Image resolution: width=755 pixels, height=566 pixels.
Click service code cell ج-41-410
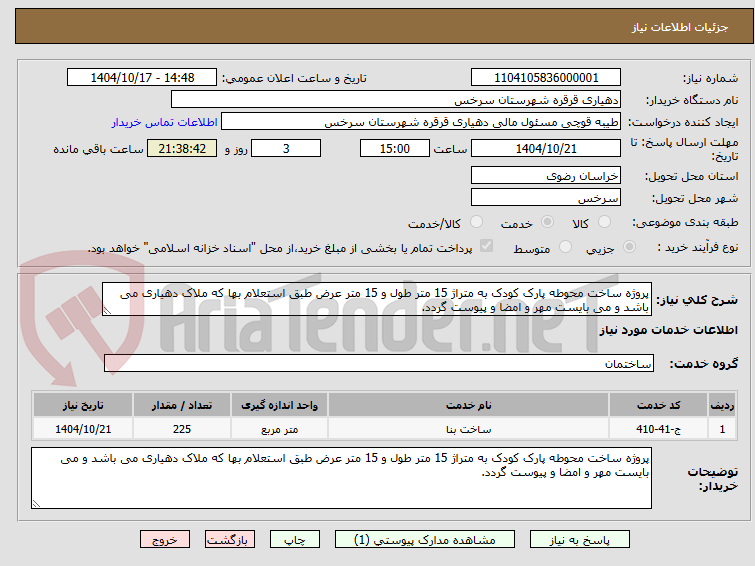658,429
